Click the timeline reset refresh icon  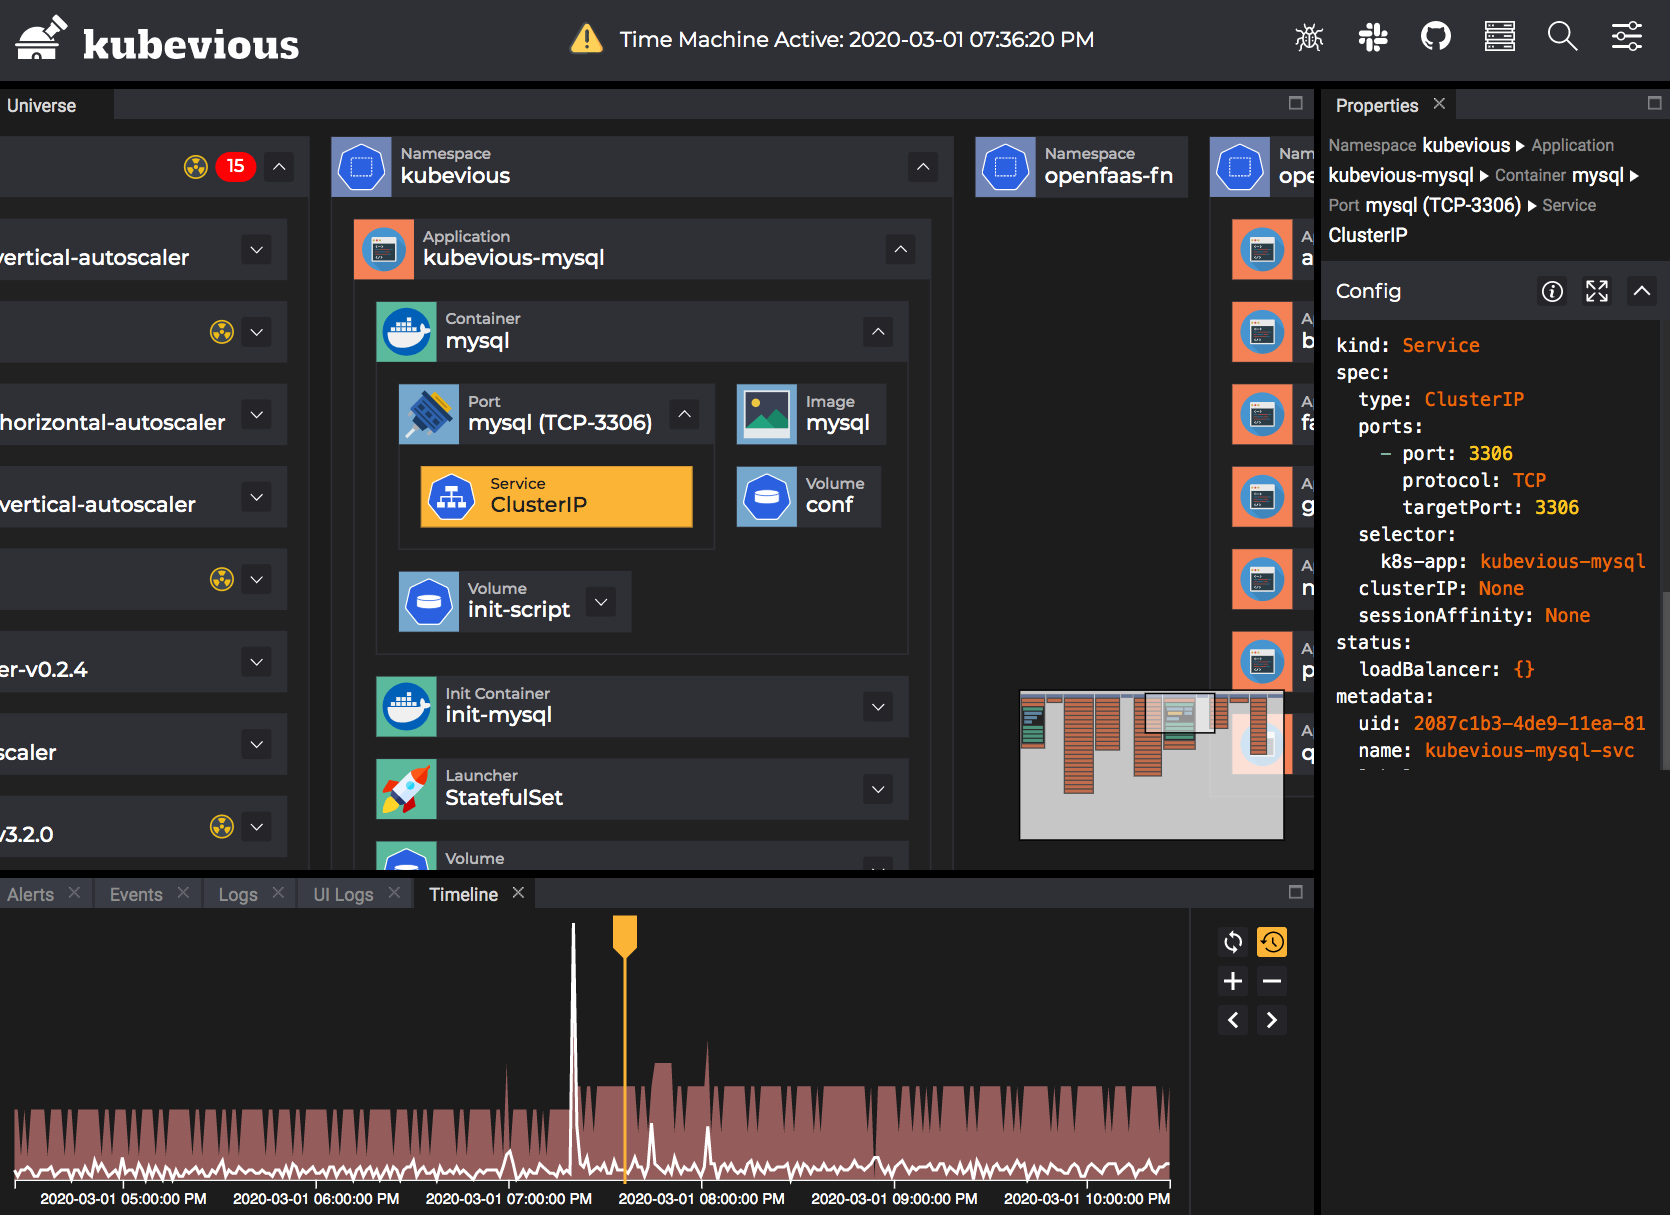click(1233, 942)
